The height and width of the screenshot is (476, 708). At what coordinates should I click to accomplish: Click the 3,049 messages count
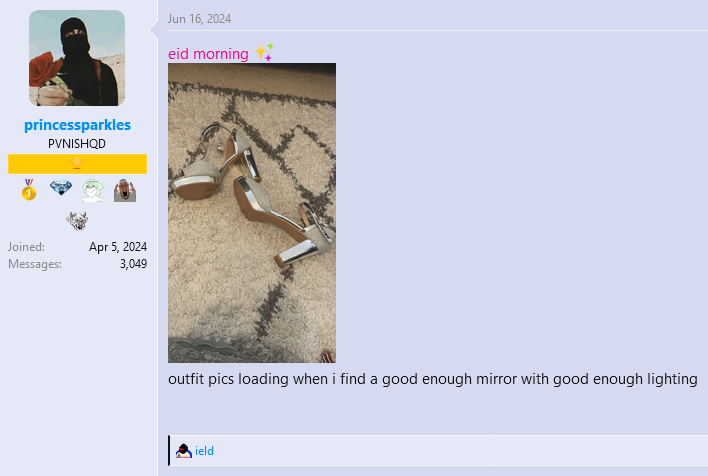133,264
